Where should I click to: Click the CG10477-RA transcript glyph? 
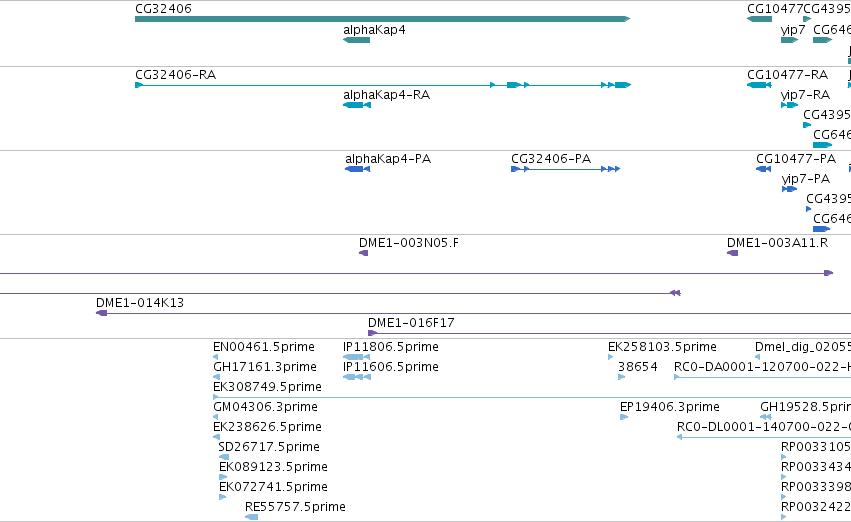point(759,85)
